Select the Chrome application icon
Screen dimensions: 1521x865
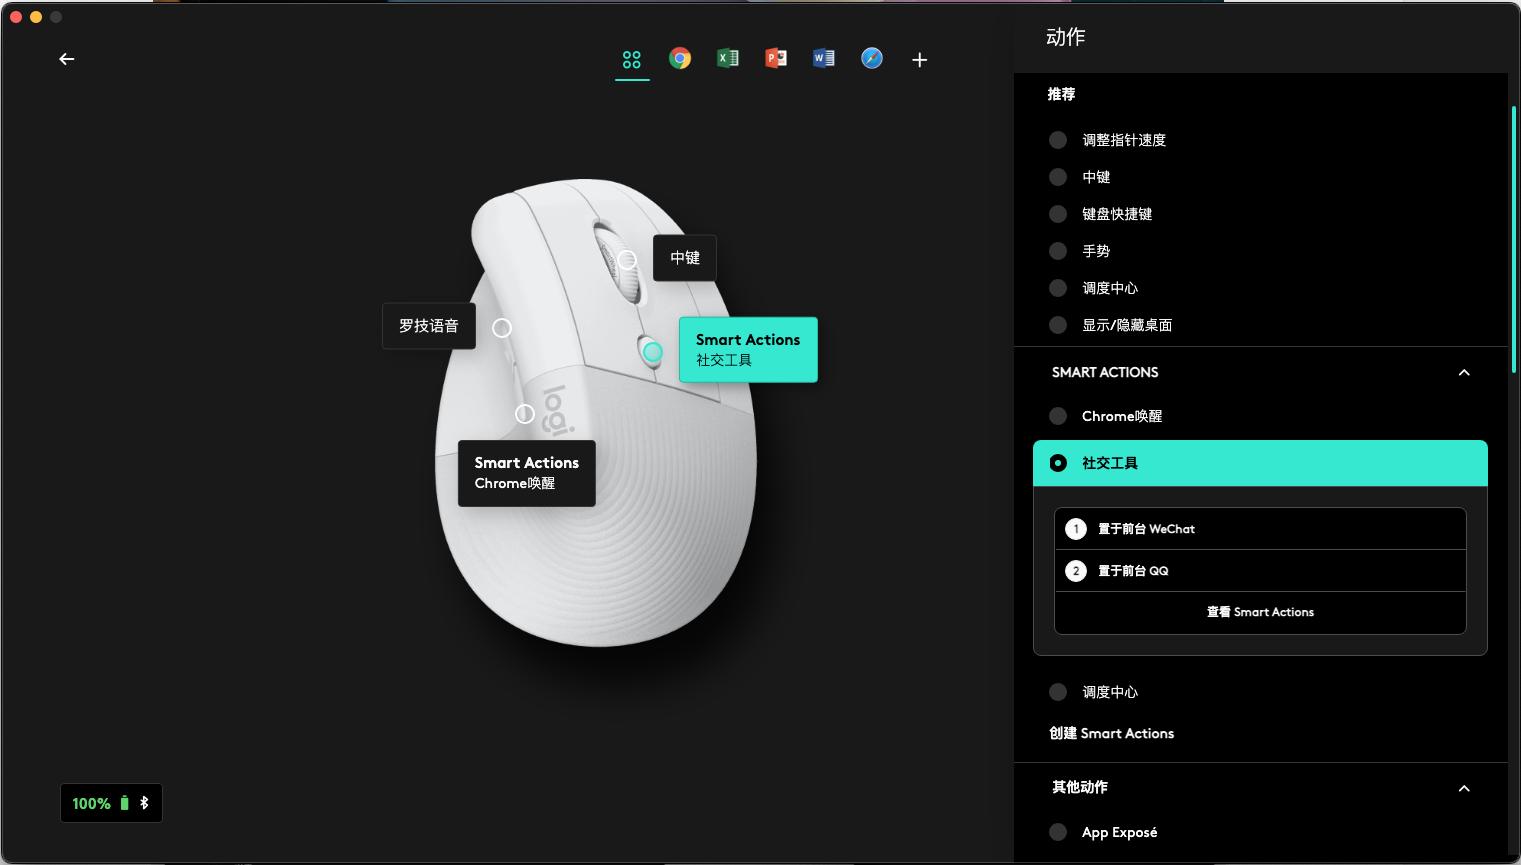coord(680,58)
